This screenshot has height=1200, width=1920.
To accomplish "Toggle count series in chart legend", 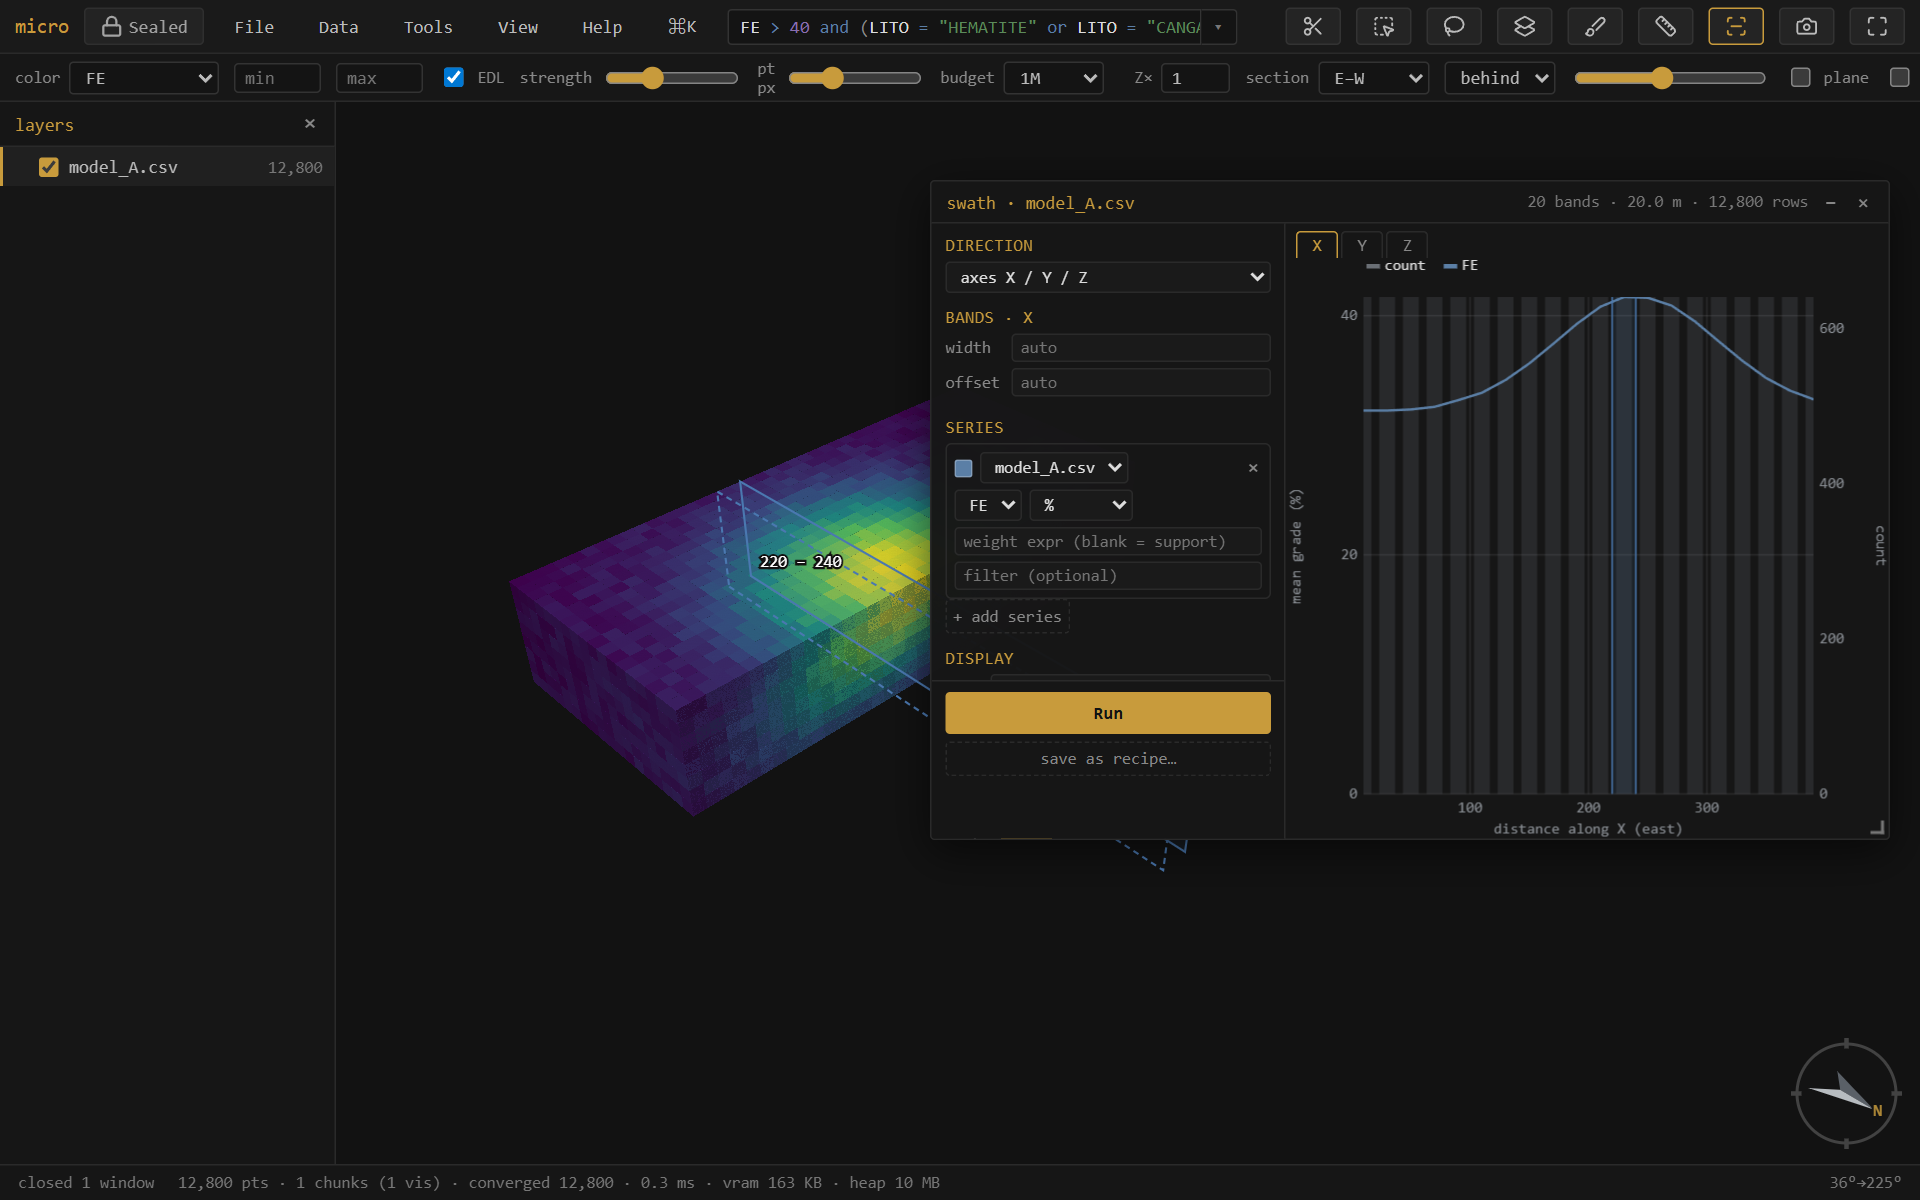I will pyautogui.click(x=1396, y=266).
